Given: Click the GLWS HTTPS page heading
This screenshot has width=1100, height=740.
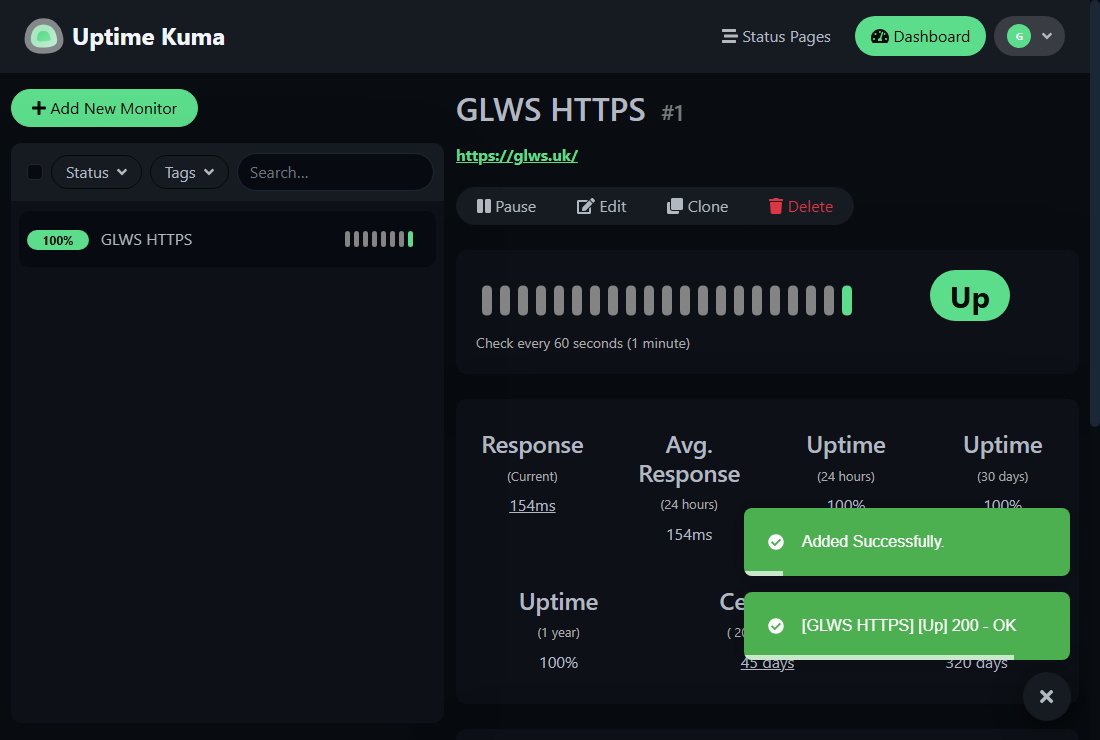Looking at the screenshot, I should pos(551,110).
